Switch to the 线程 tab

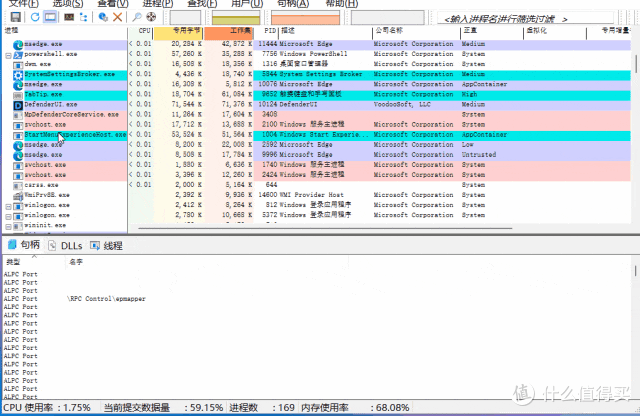pos(107,246)
